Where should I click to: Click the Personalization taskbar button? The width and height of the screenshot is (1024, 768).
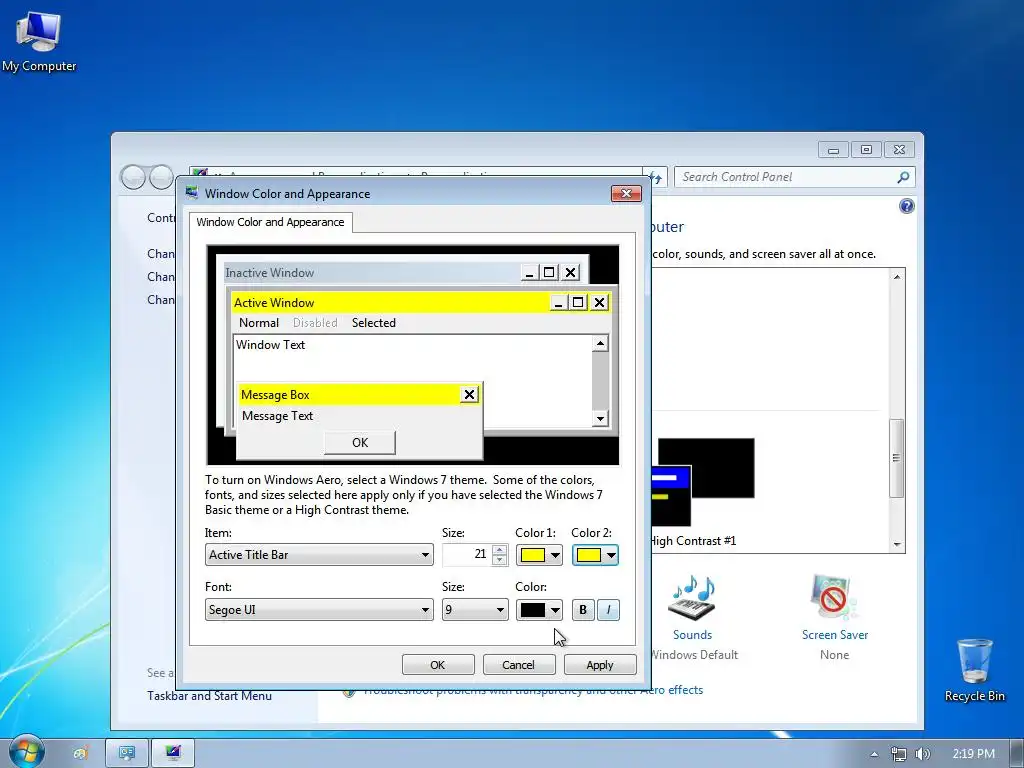[x=173, y=753]
